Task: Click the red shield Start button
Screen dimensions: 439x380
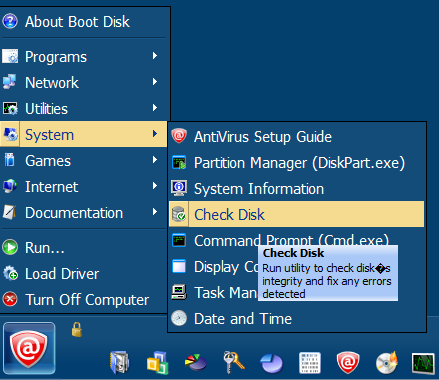Action: [x=29, y=348]
